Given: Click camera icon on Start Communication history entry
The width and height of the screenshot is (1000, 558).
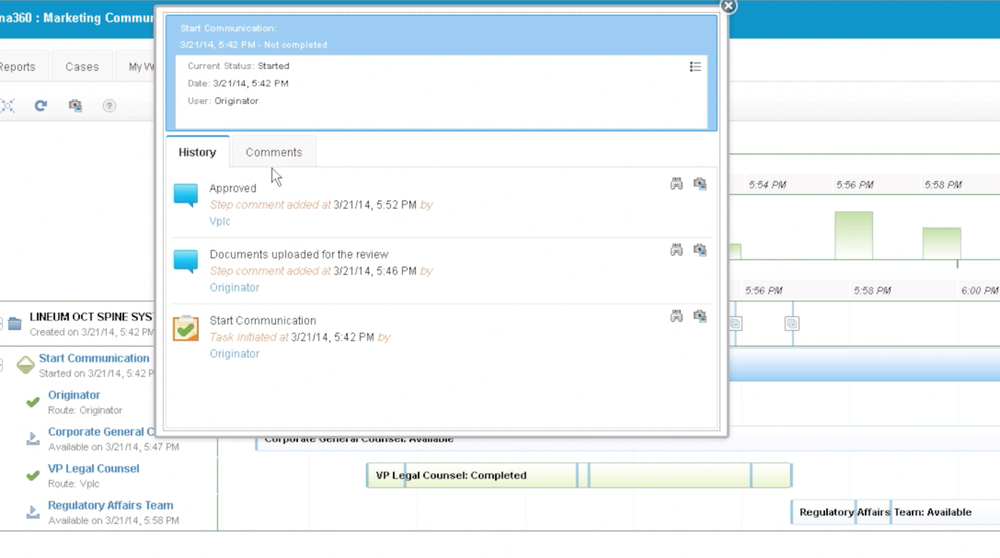Looking at the screenshot, I should tap(700, 316).
